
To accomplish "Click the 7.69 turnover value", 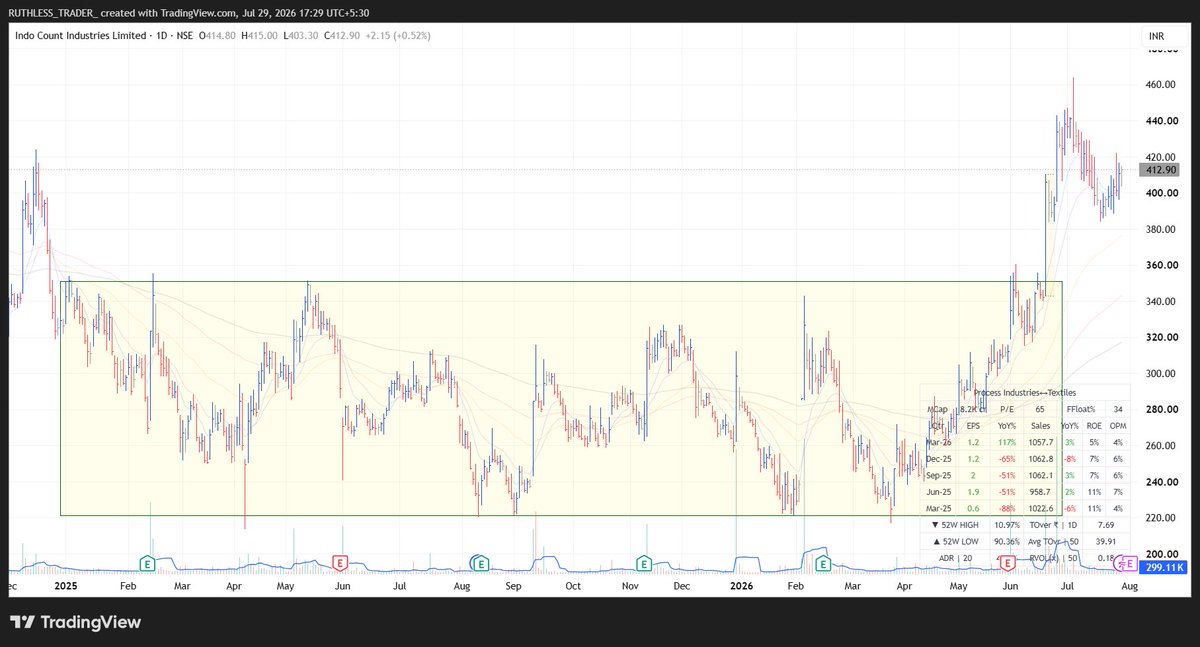I will [x=1108, y=525].
